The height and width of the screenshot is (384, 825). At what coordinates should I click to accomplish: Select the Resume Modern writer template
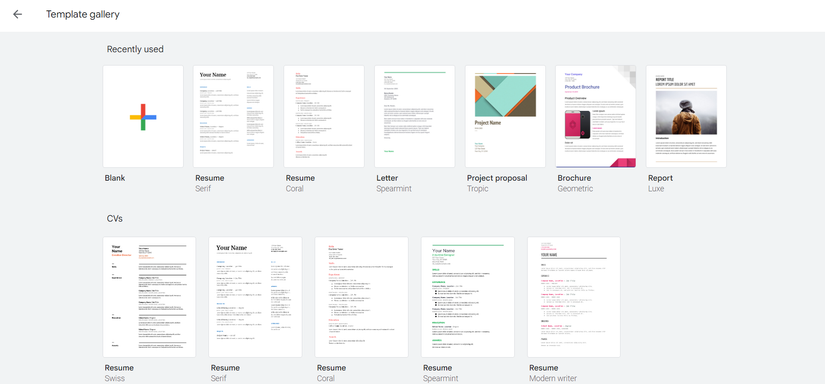[x=574, y=297]
